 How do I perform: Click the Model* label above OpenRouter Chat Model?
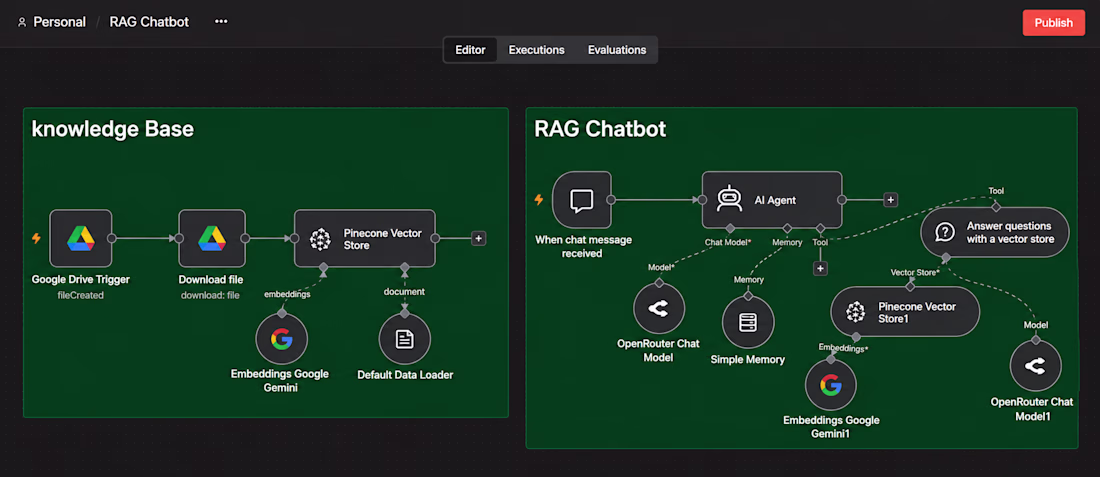(x=660, y=267)
